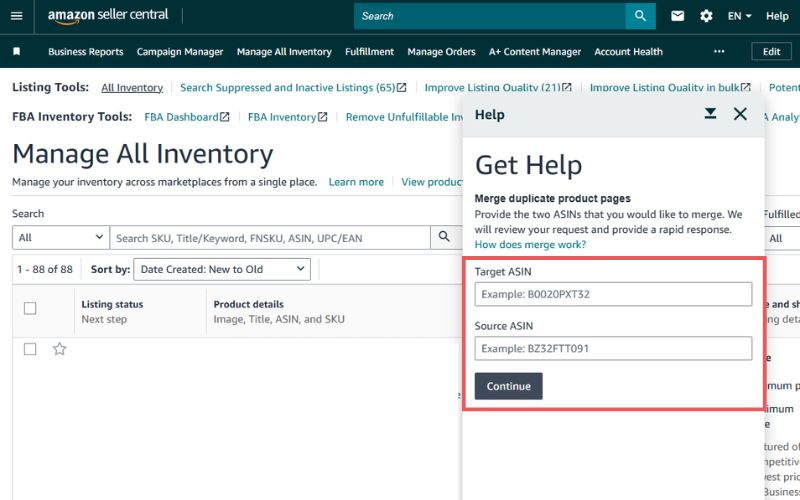Open Fulfillment menu item

click(x=369, y=52)
